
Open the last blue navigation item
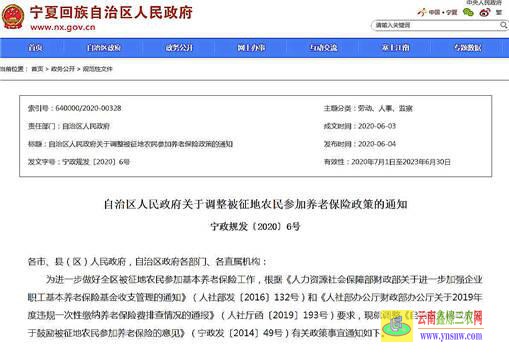468,48
